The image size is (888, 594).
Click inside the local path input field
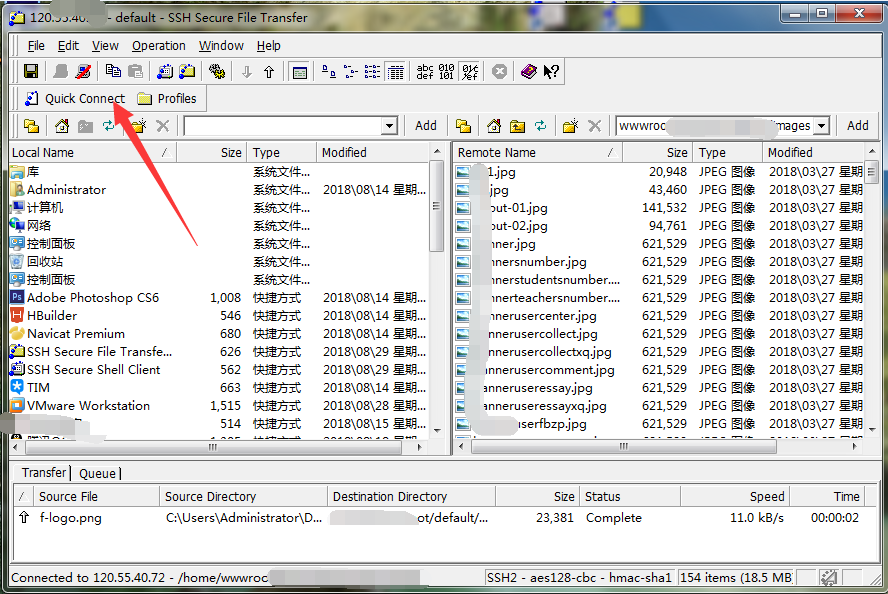click(x=283, y=126)
